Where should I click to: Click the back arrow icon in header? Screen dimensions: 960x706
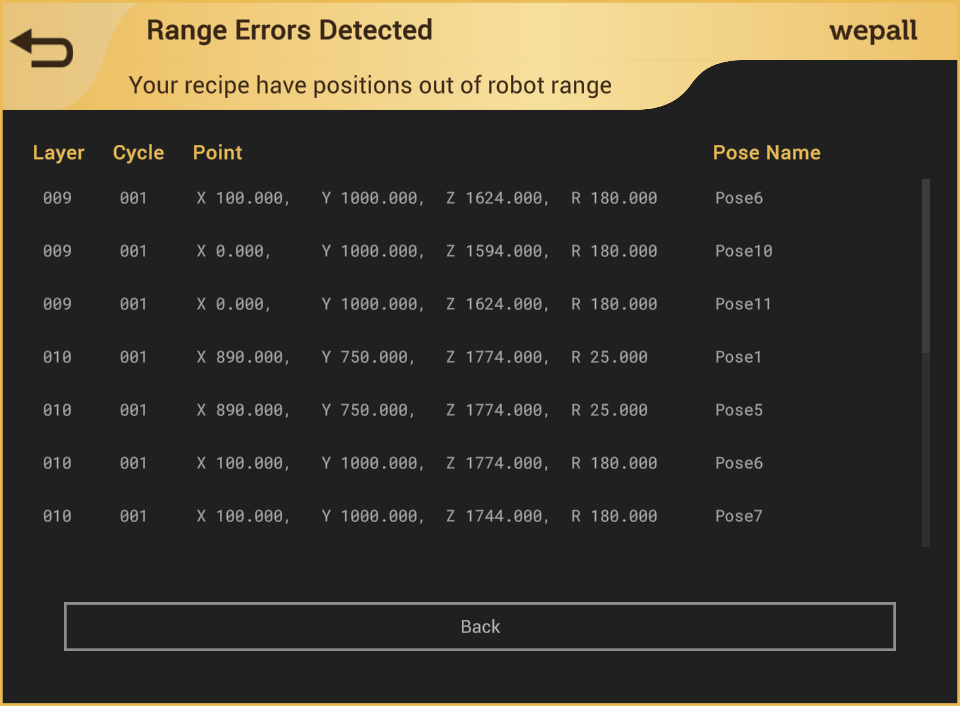point(42,48)
